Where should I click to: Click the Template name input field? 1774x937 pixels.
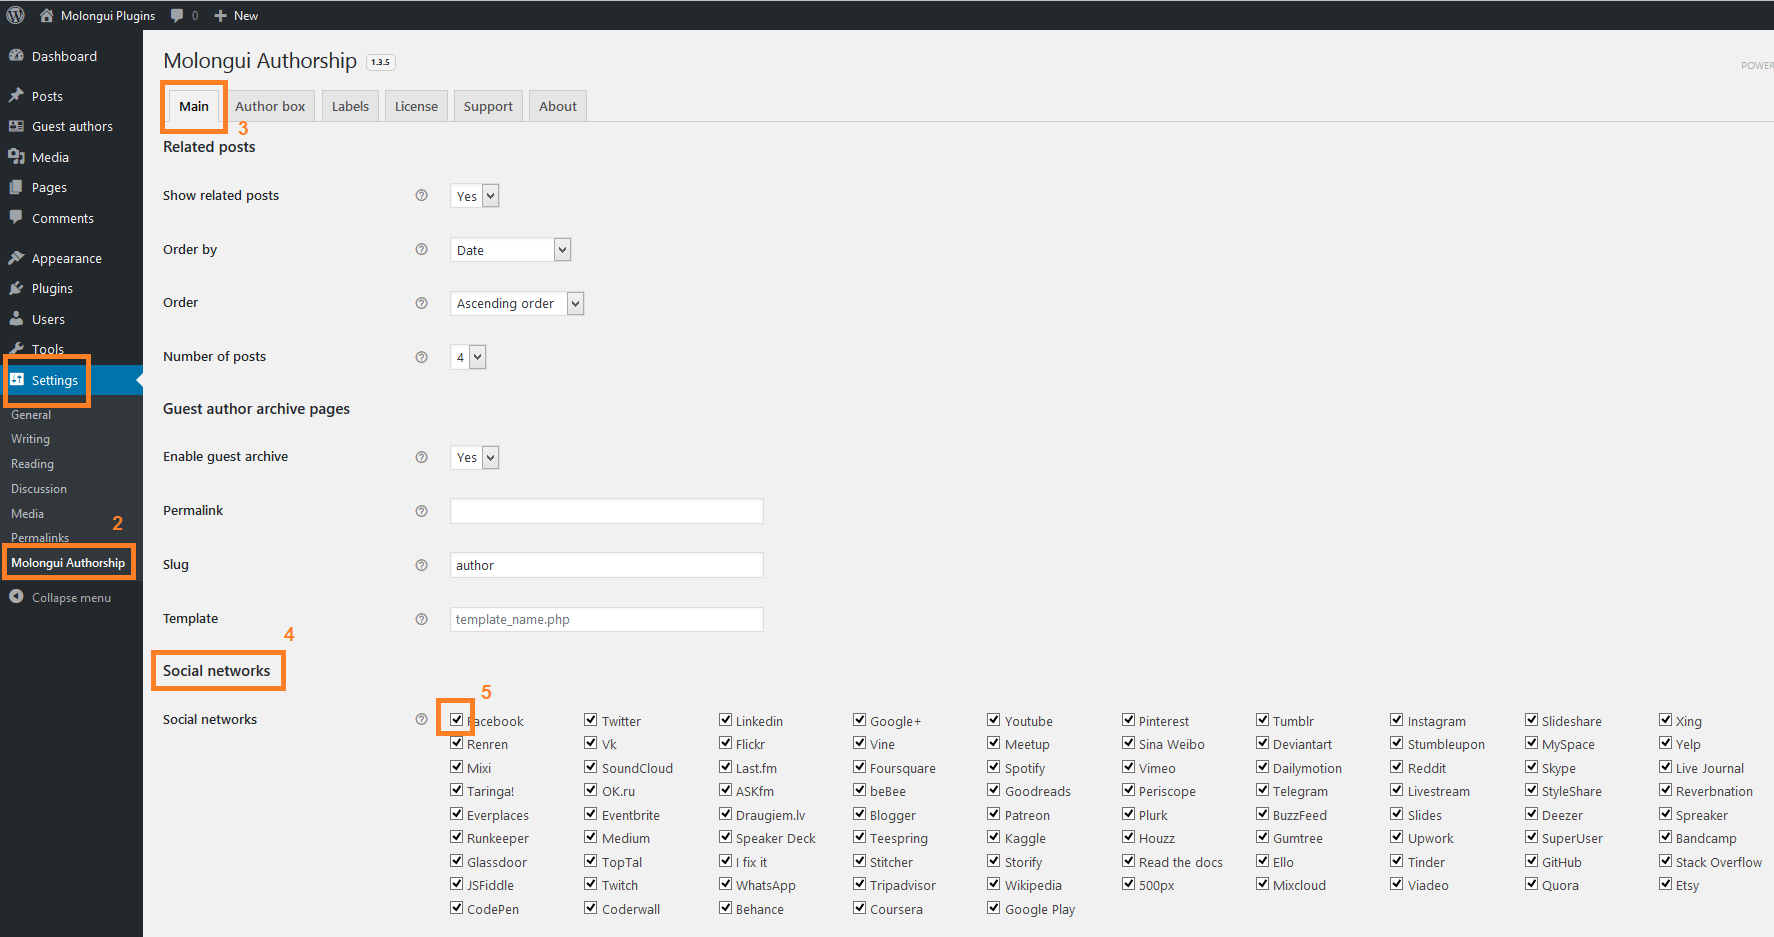click(x=607, y=619)
